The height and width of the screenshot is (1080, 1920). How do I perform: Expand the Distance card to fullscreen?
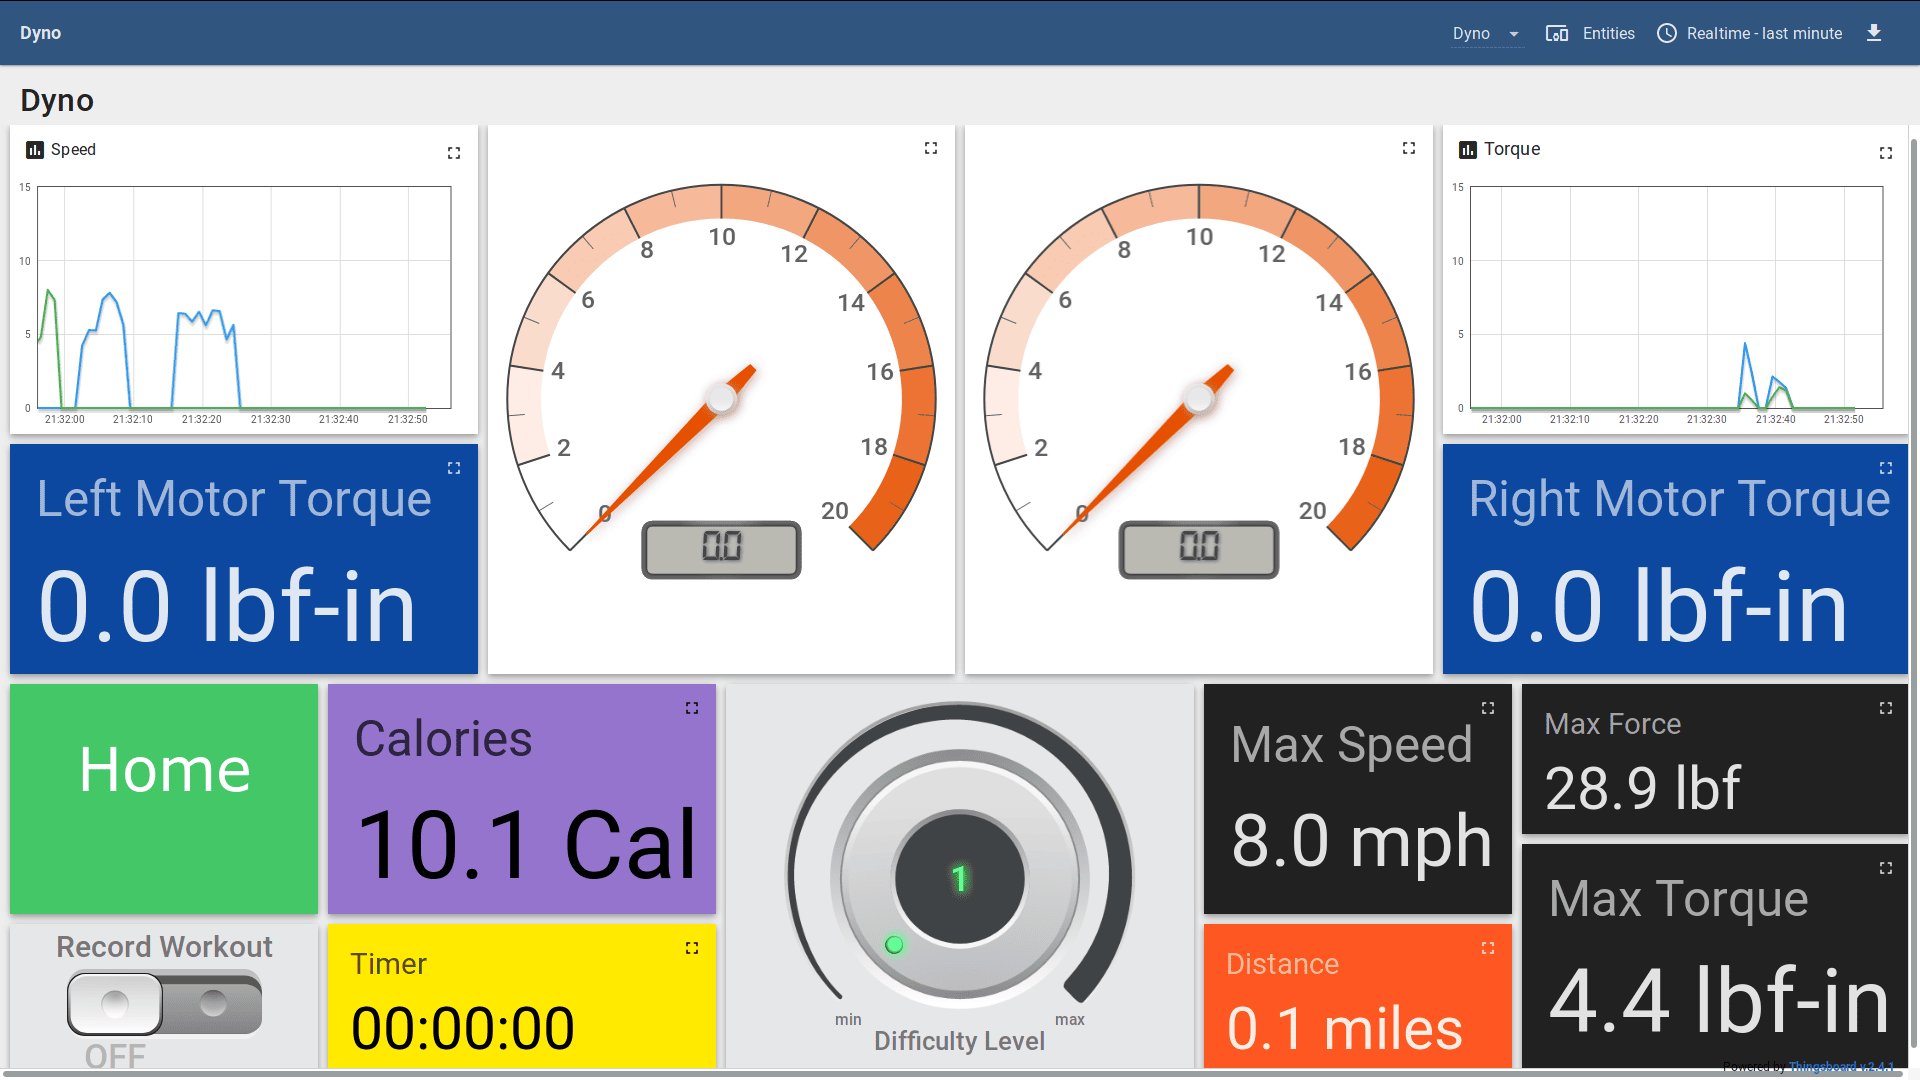click(x=1488, y=948)
